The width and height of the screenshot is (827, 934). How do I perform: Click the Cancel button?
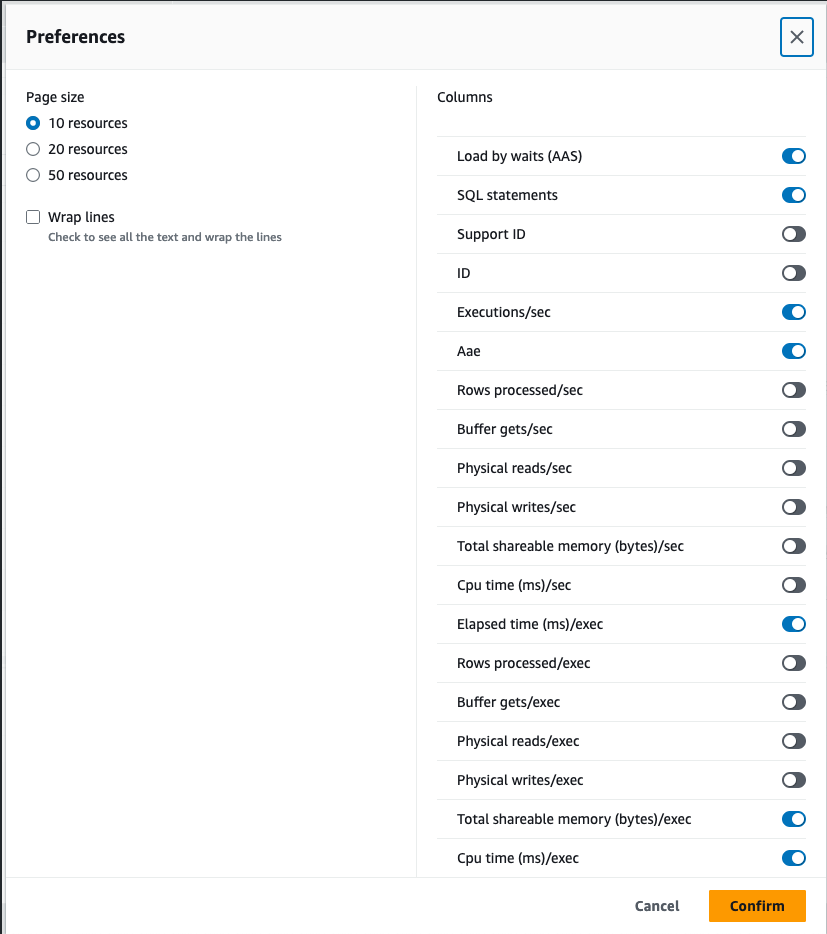657,906
